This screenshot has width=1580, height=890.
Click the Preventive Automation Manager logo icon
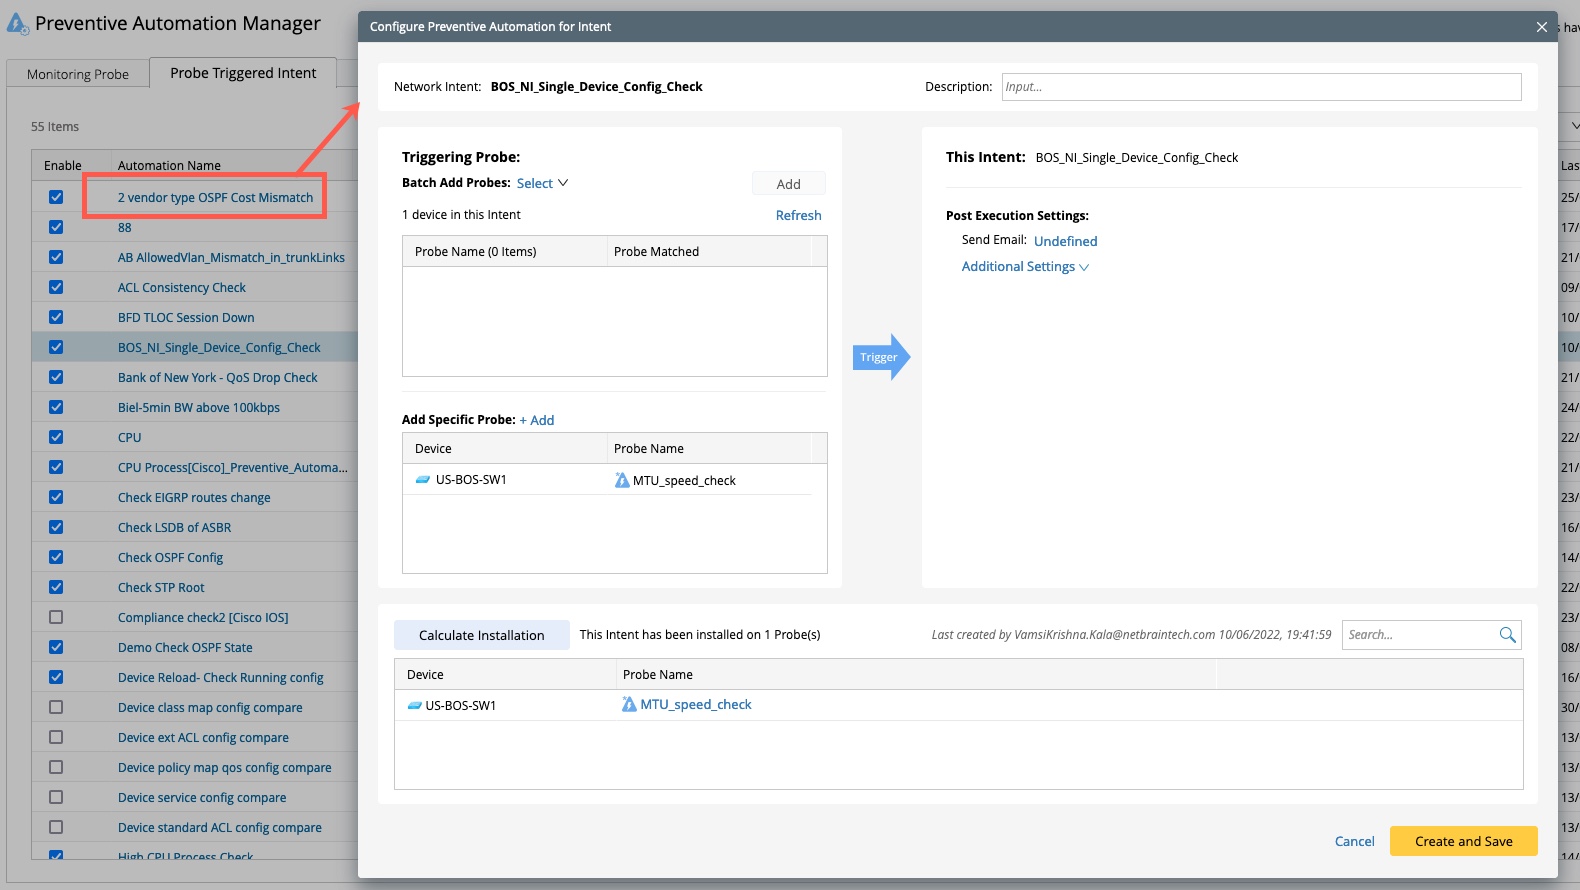(17, 24)
